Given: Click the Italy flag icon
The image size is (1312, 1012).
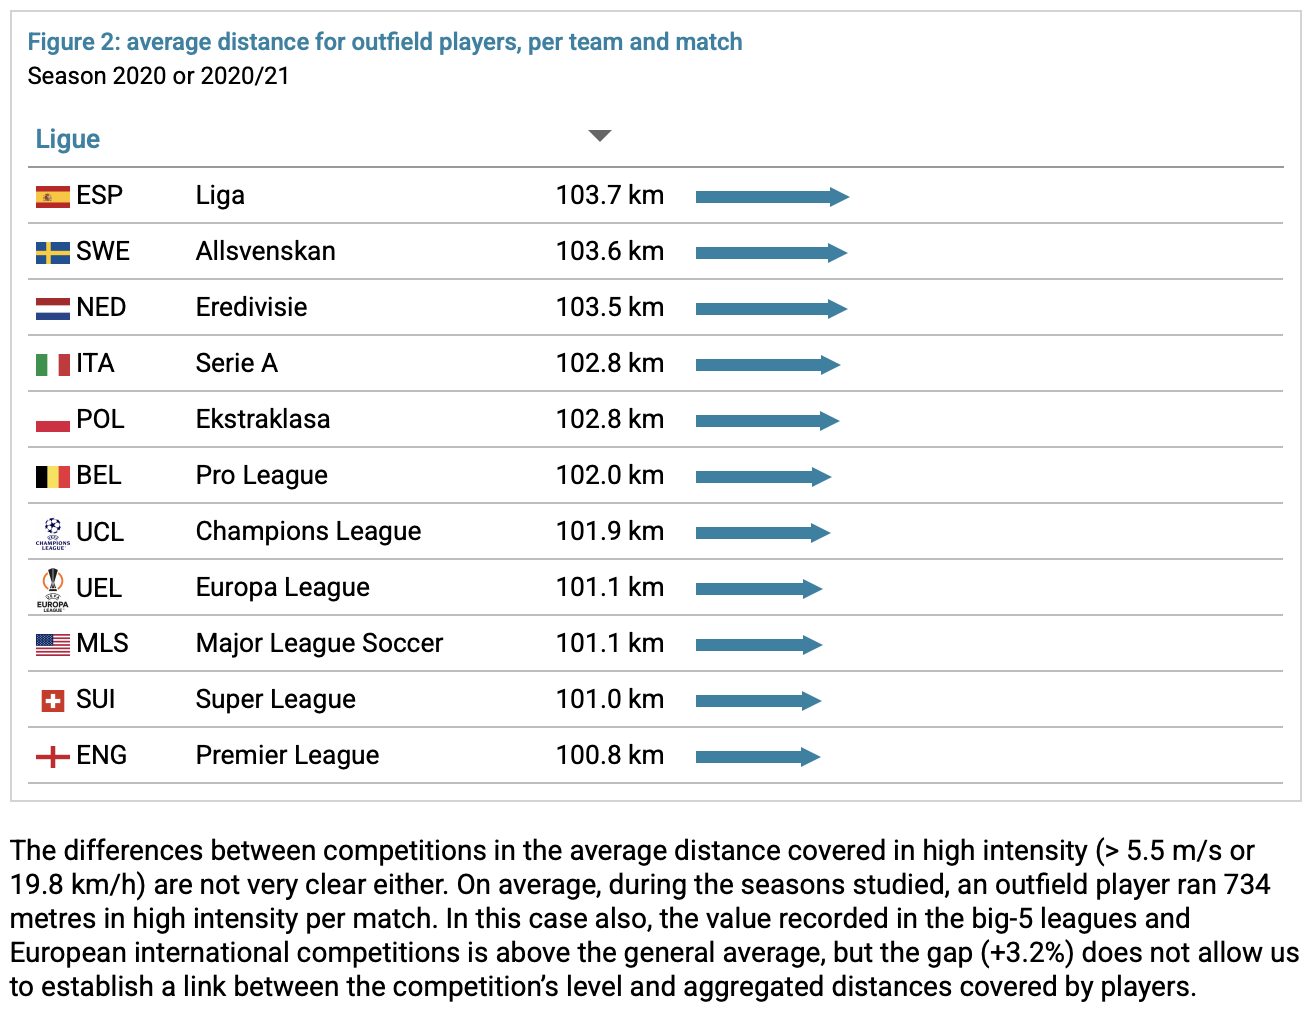Looking at the screenshot, I should [x=52, y=364].
